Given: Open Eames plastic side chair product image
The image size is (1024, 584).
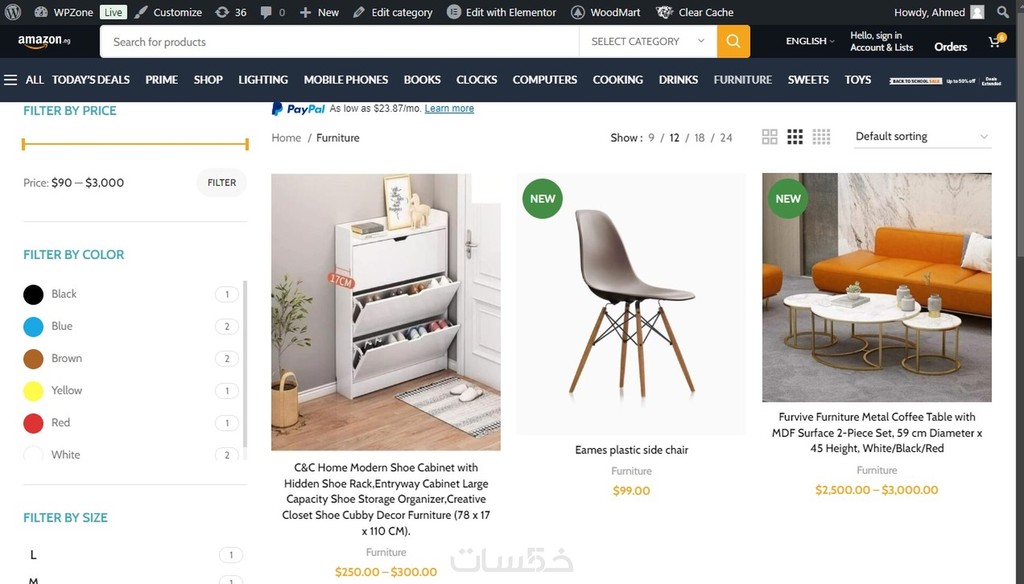Looking at the screenshot, I should click(x=631, y=304).
